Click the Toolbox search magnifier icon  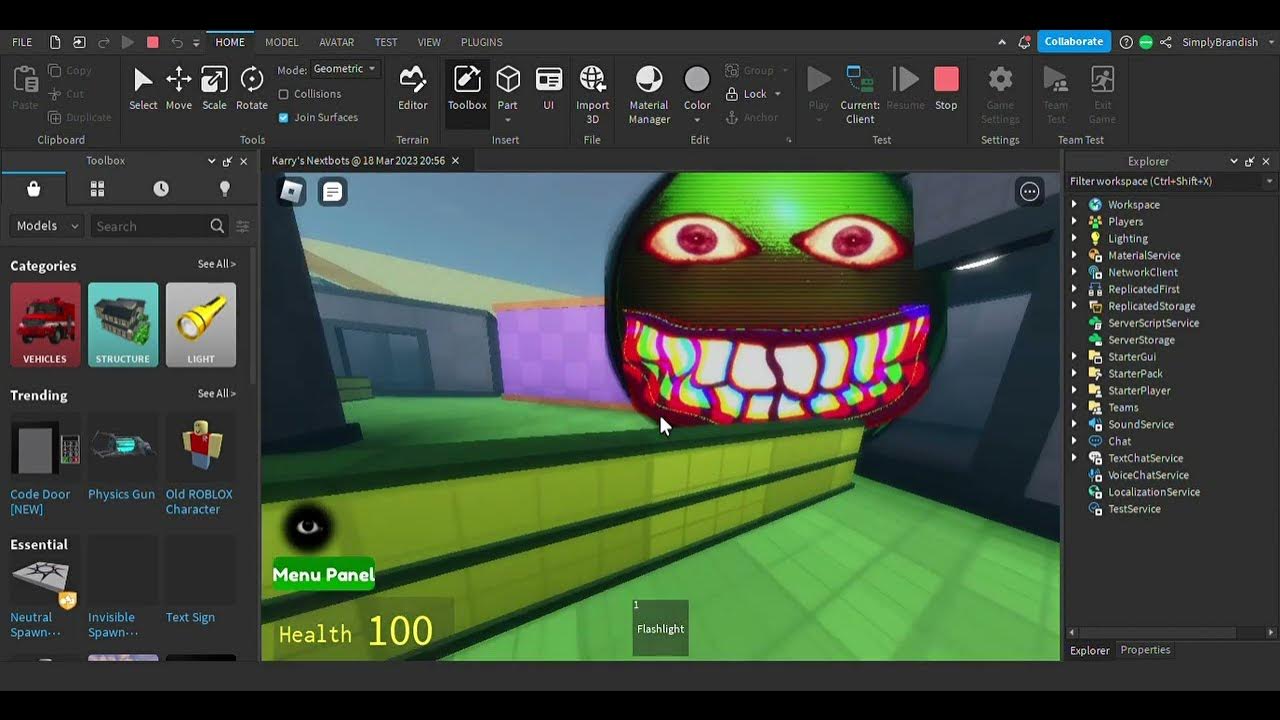[217, 226]
